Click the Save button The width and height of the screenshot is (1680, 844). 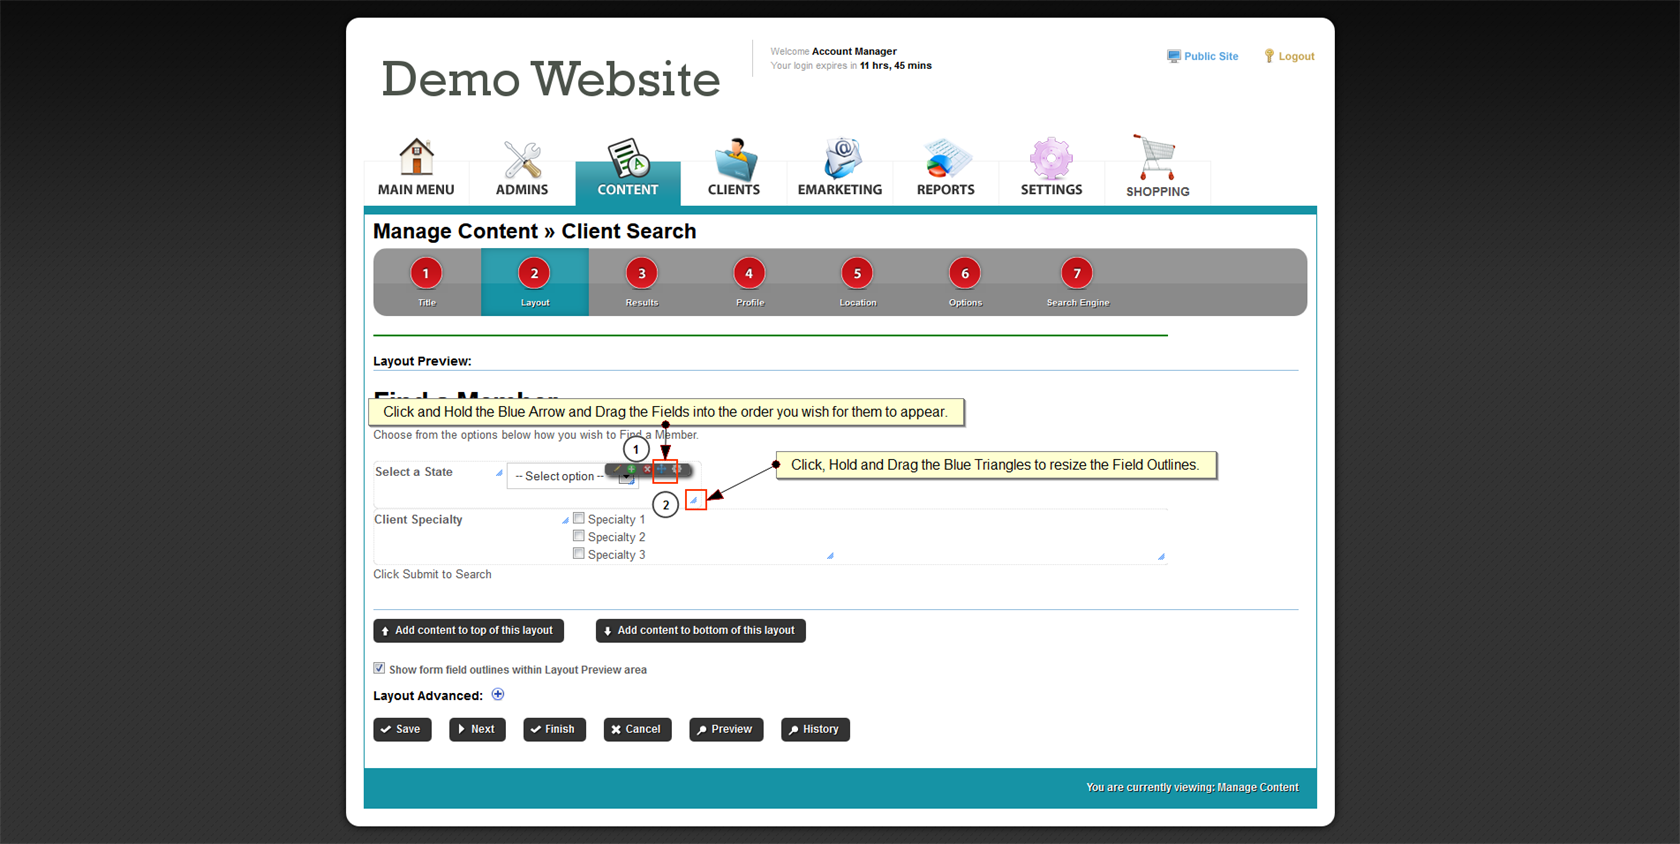(402, 730)
